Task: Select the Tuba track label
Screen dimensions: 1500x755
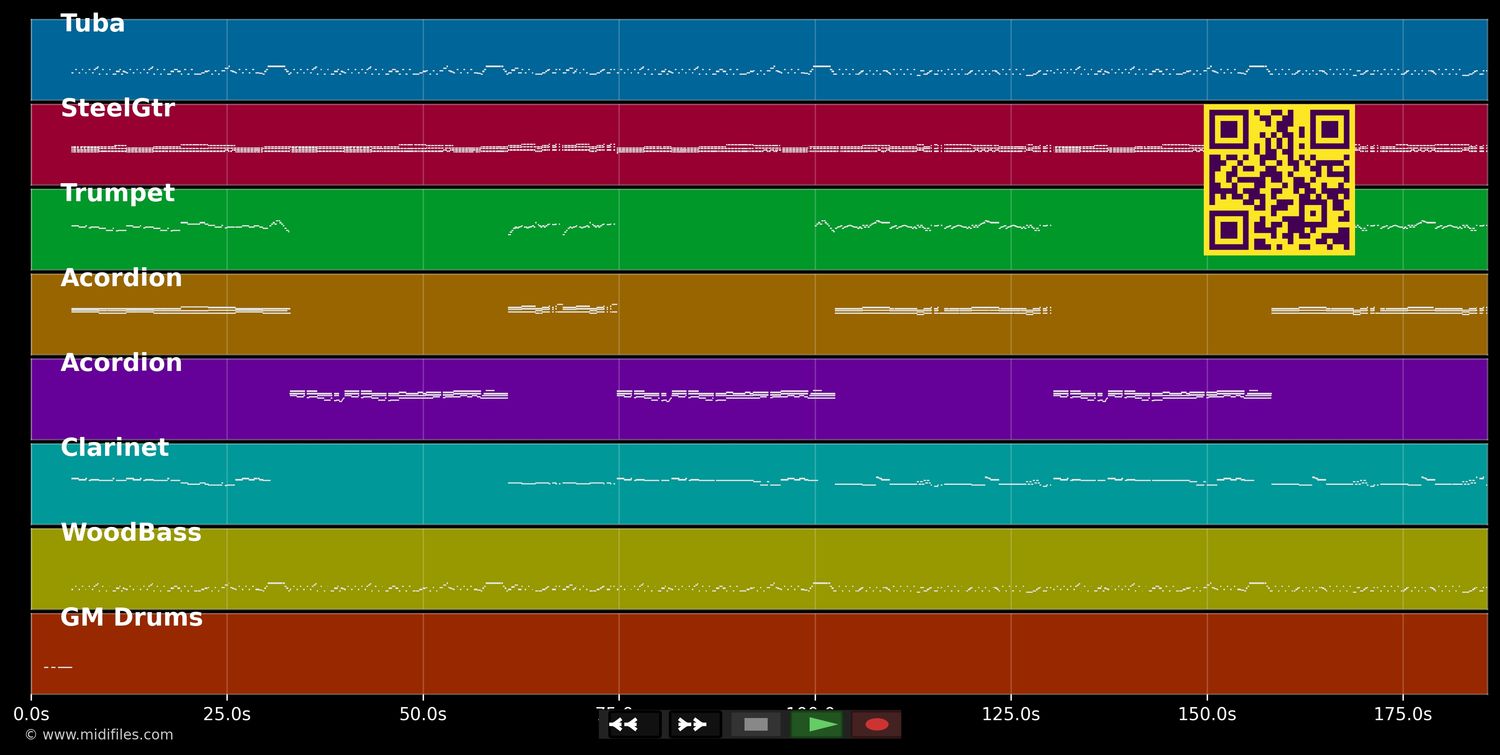Action: tap(93, 24)
